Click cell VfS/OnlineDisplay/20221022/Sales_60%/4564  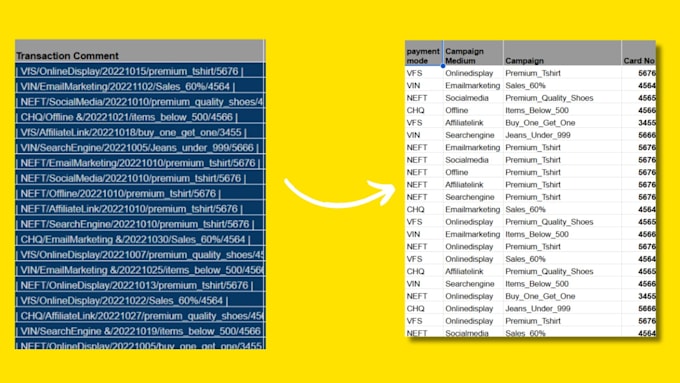(140, 300)
